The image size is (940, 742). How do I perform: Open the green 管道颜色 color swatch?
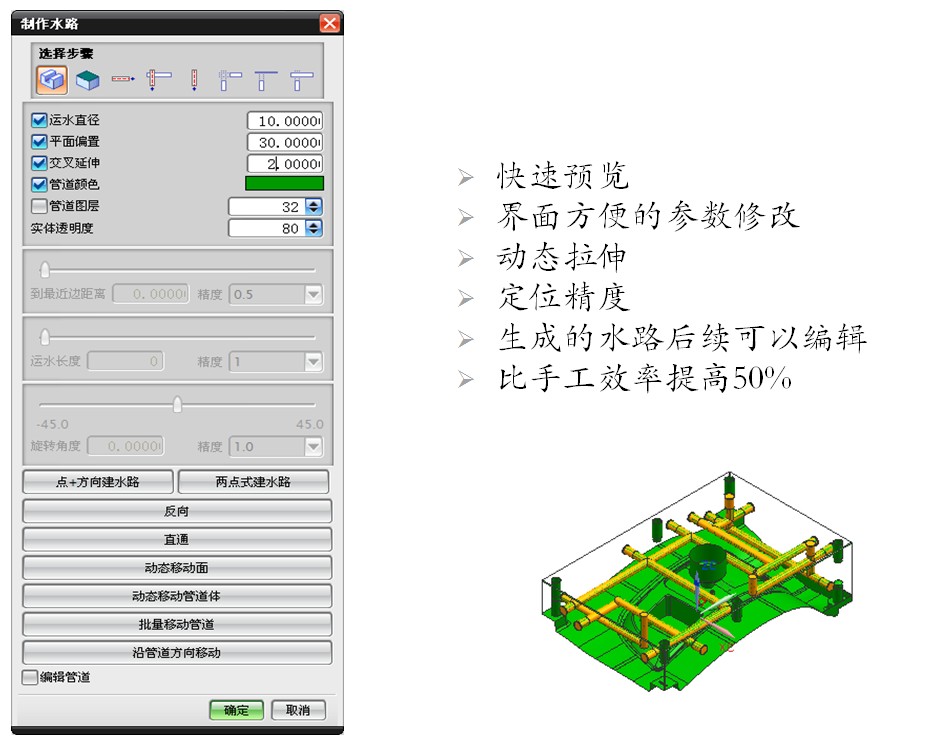click(284, 184)
